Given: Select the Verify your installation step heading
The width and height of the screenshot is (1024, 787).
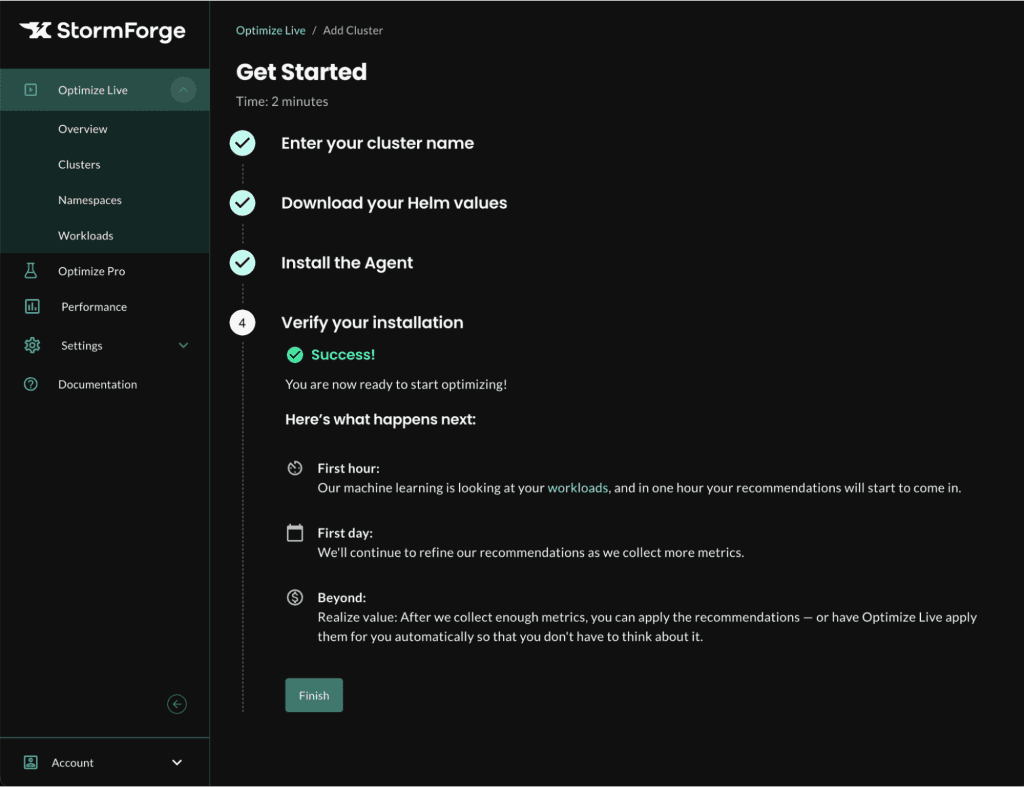Looking at the screenshot, I should [x=372, y=323].
